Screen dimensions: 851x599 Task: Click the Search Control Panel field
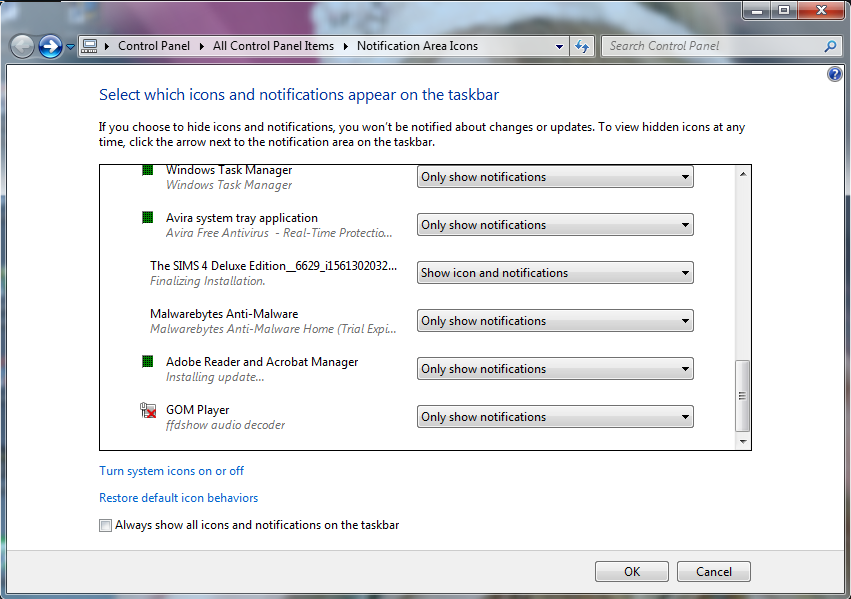(714, 46)
